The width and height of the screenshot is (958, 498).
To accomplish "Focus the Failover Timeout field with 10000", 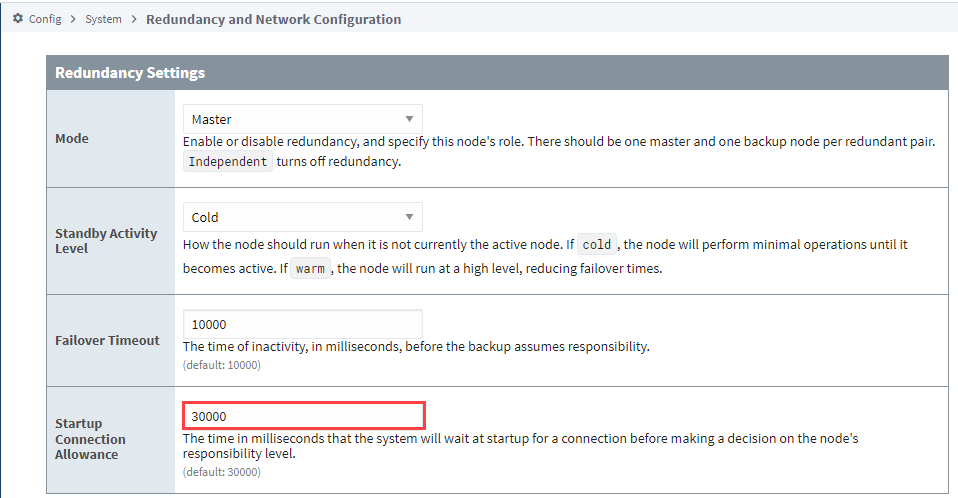I will 302,324.
